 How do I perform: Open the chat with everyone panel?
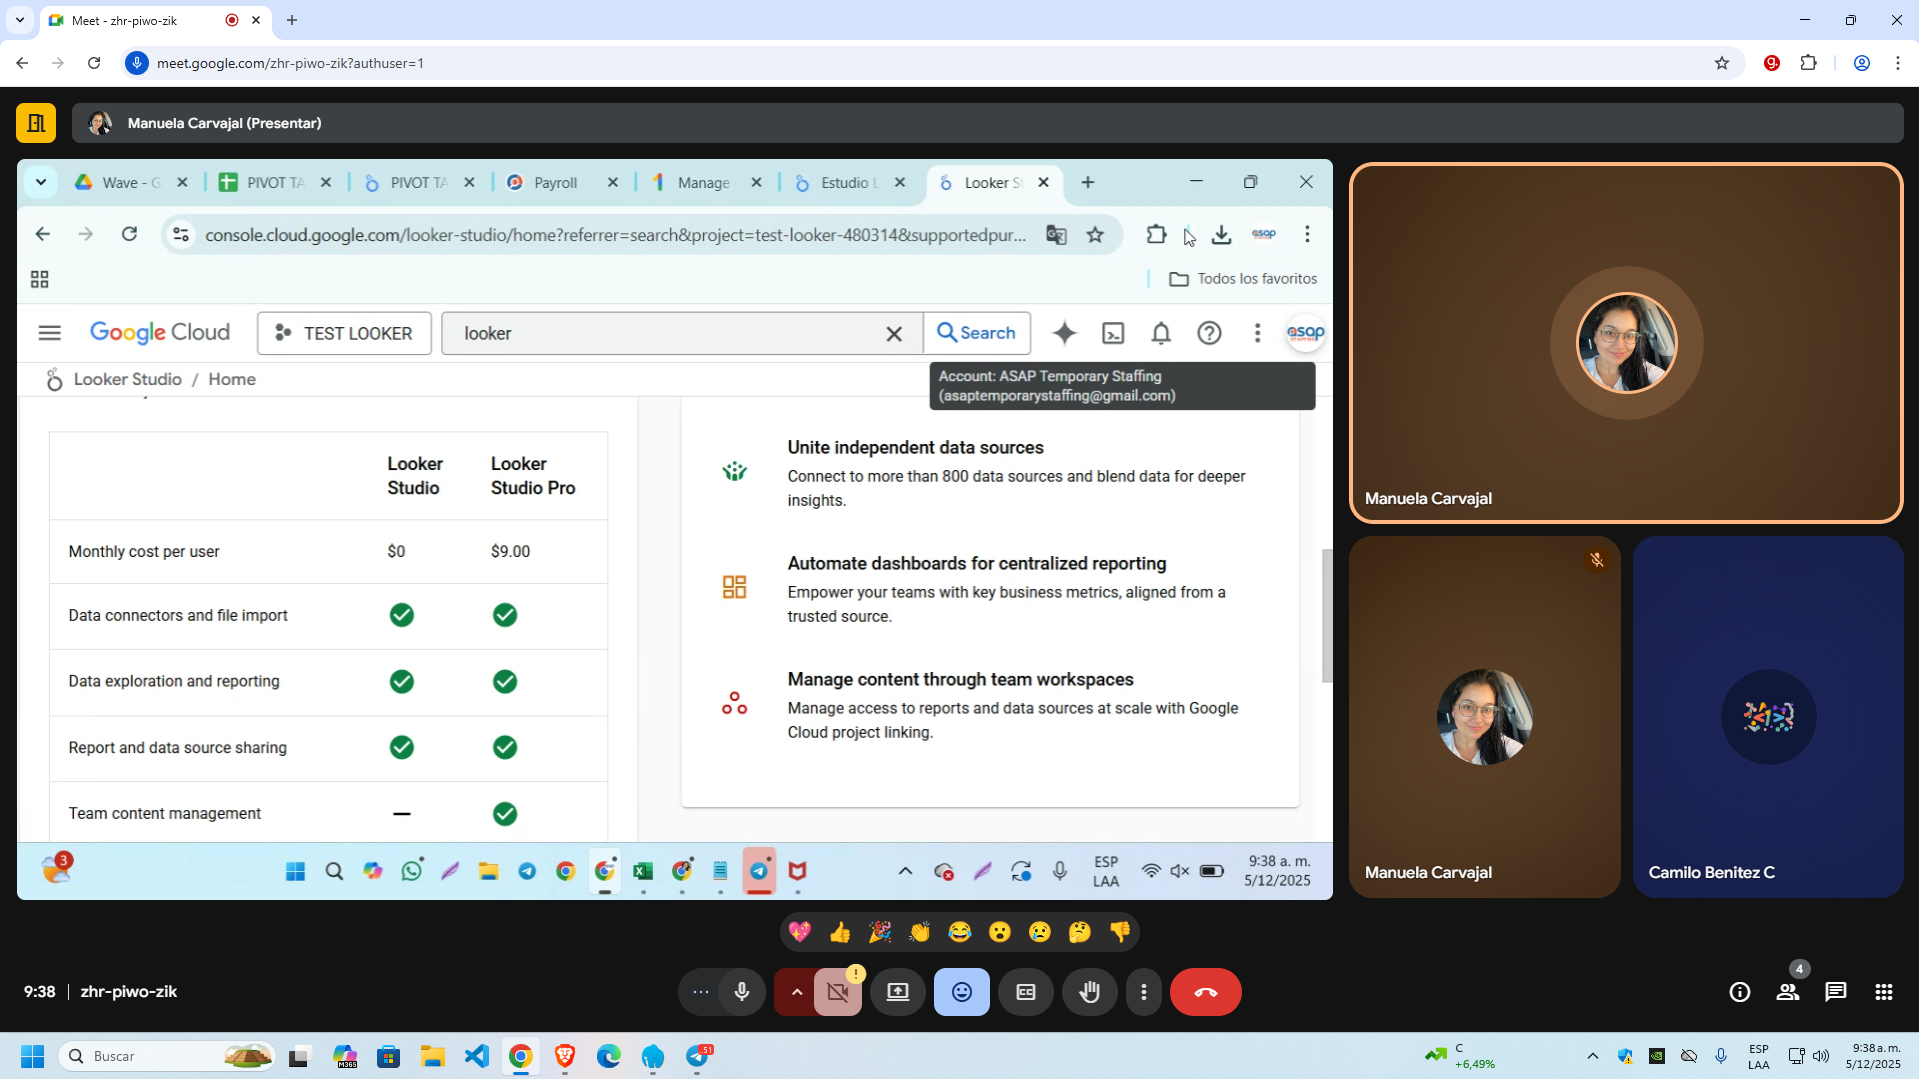(1835, 992)
